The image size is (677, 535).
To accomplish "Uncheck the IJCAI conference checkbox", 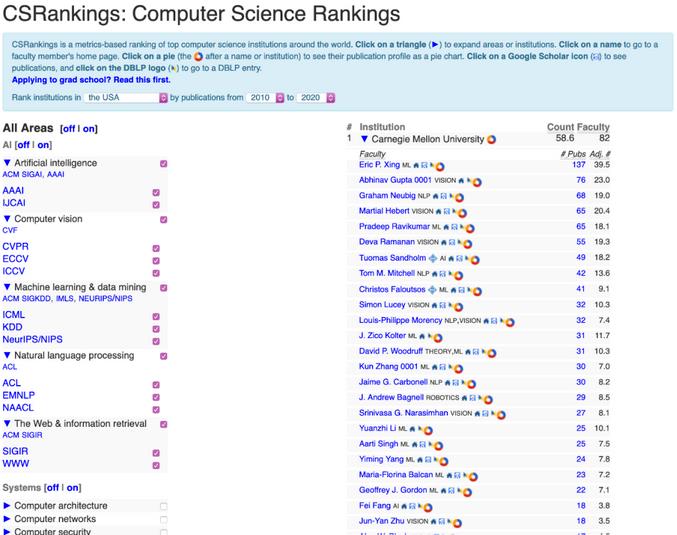I will 156,205.
